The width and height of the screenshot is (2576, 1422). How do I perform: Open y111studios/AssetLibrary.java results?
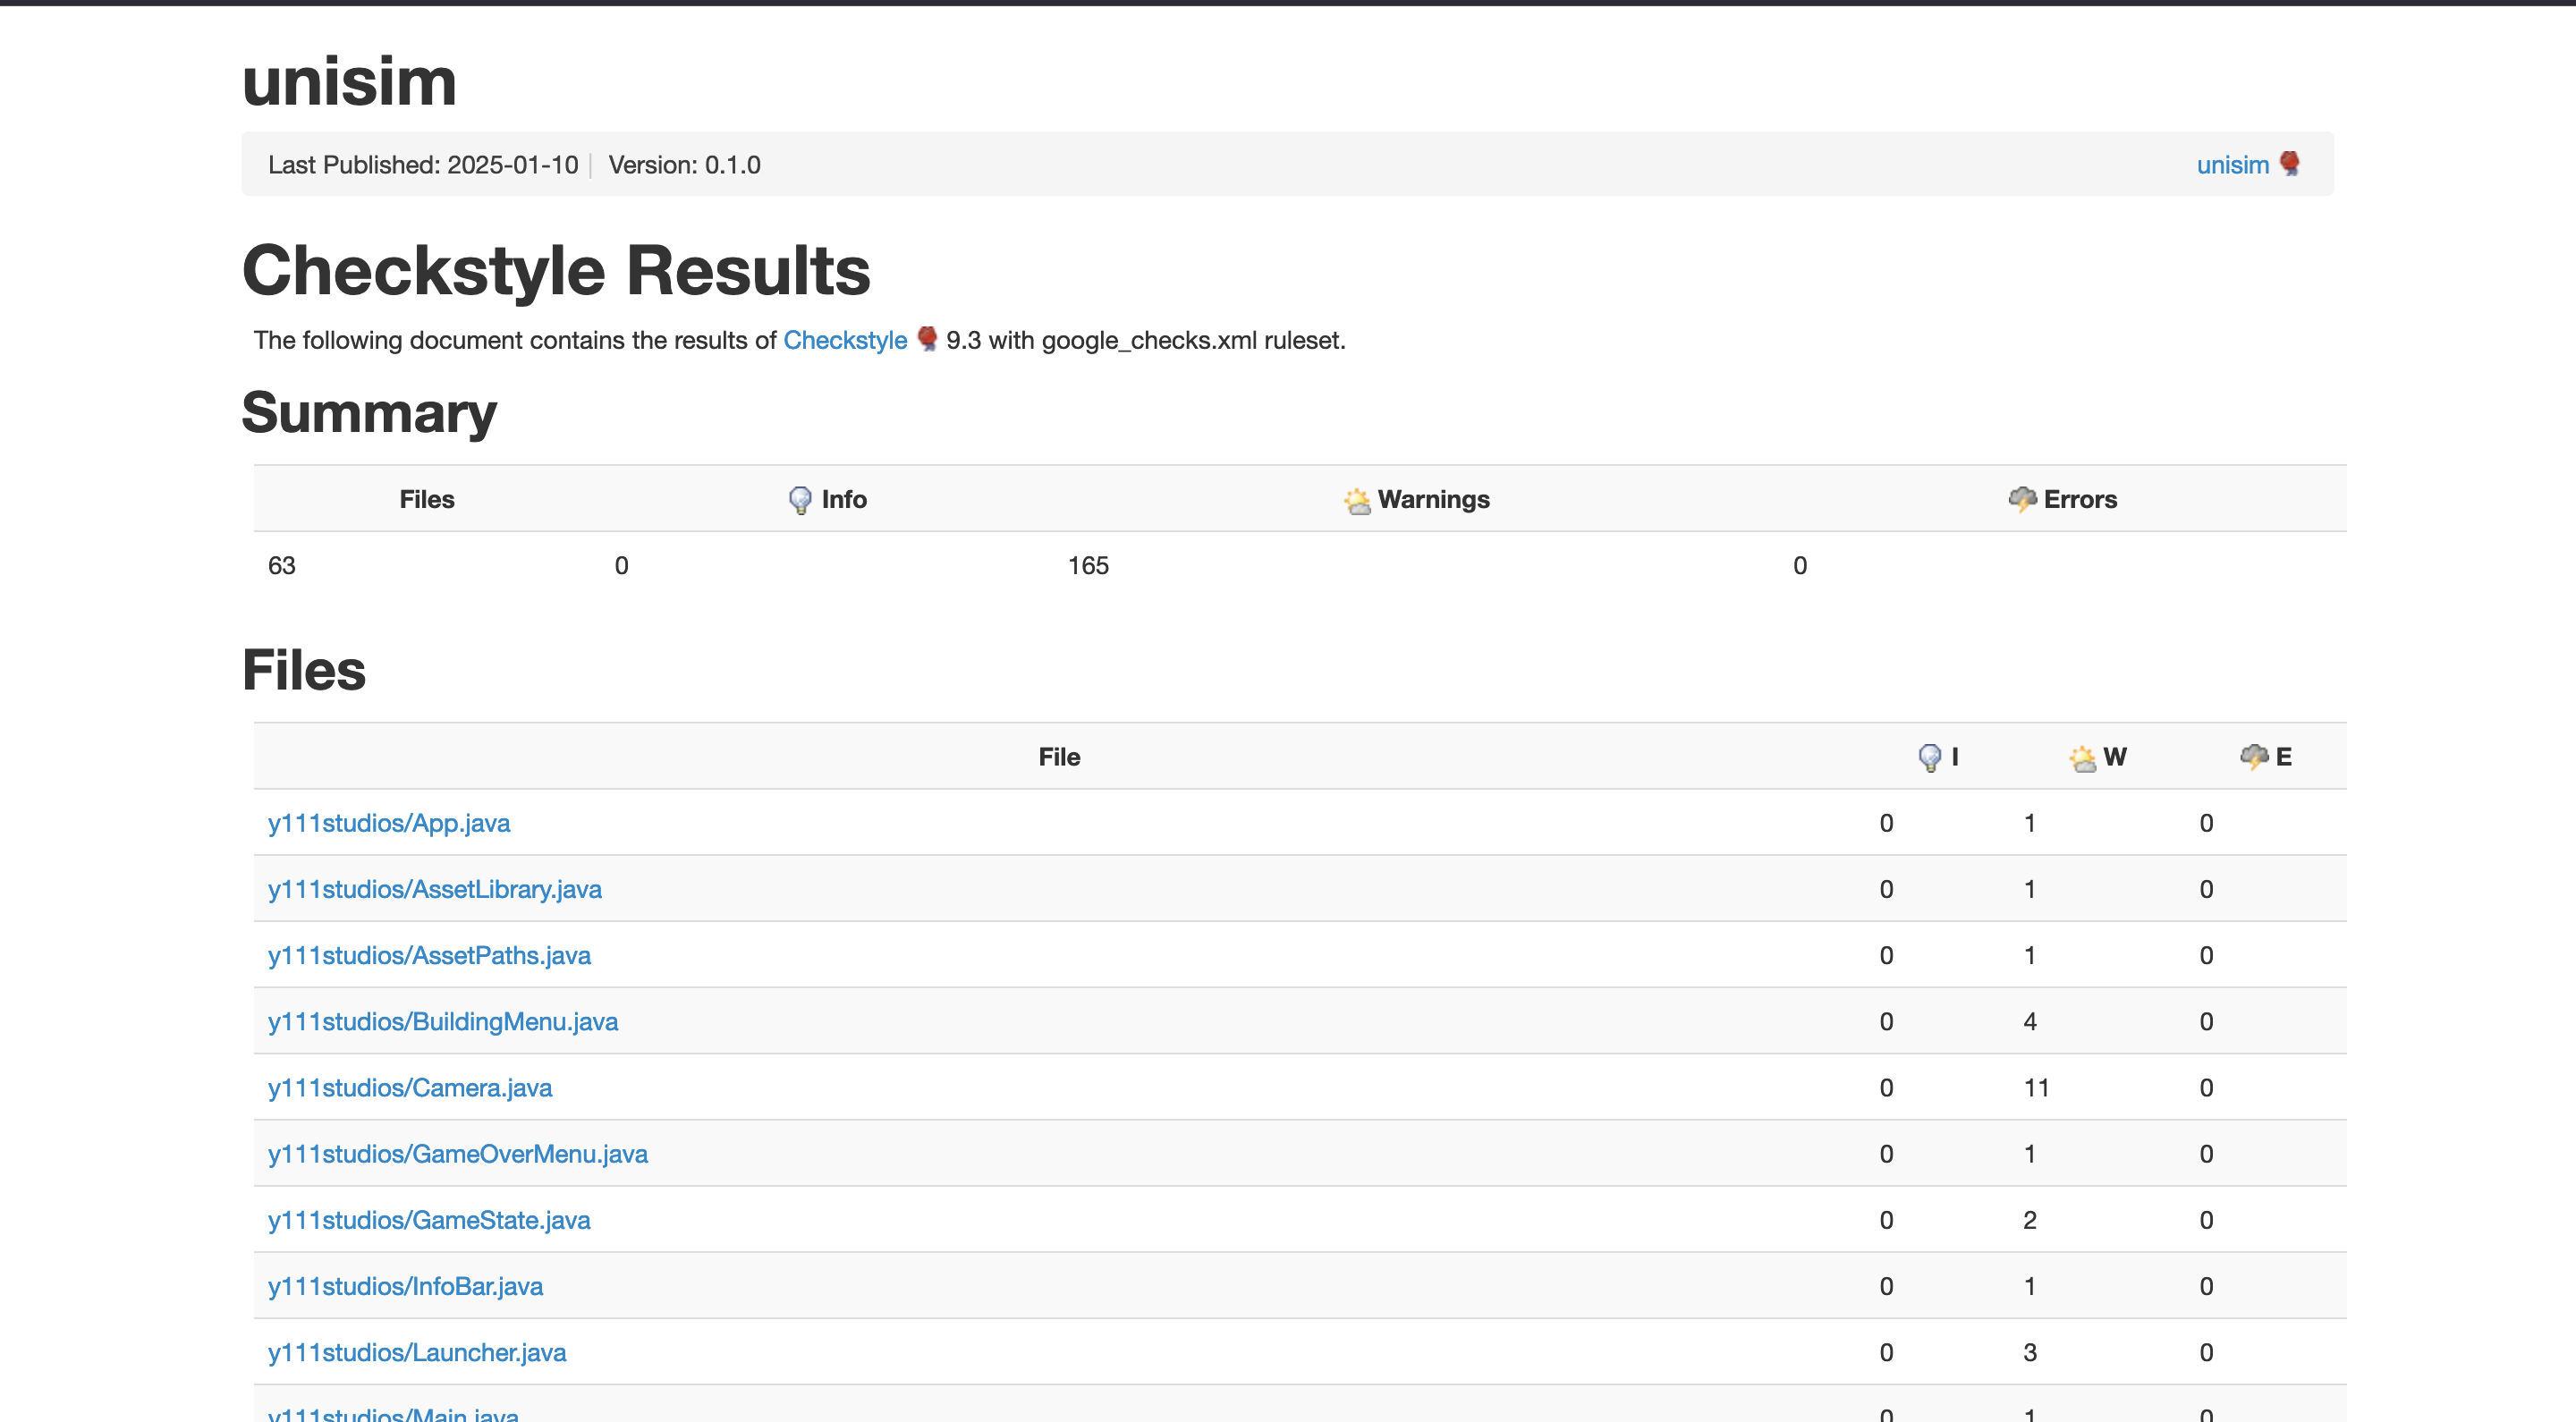[434, 889]
